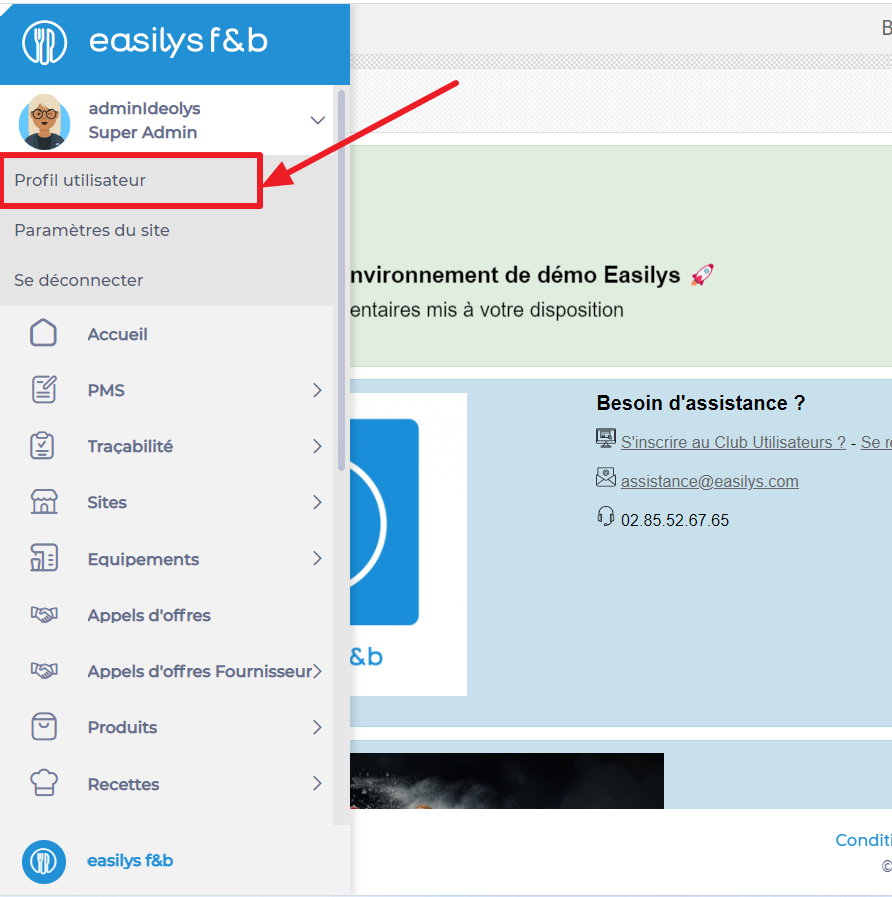Click the Produits shopping bag icon
892x897 pixels.
pos(44,727)
